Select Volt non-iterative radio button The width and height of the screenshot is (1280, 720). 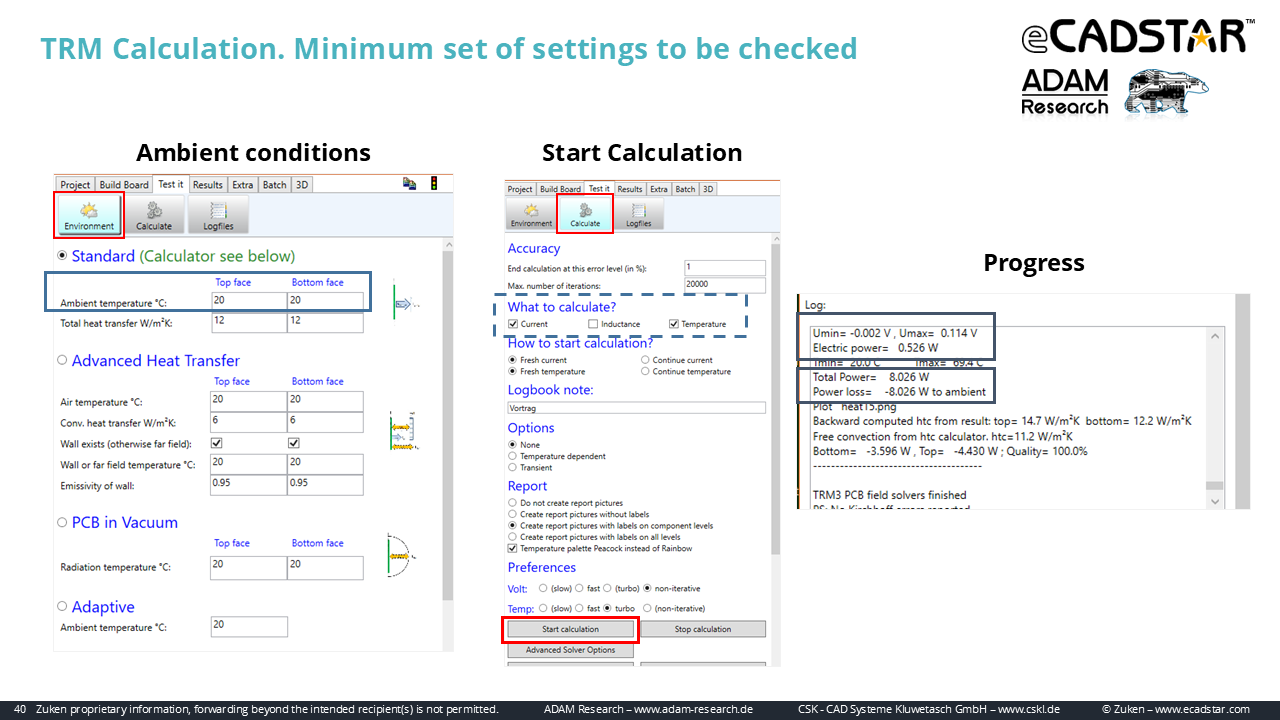[648, 588]
